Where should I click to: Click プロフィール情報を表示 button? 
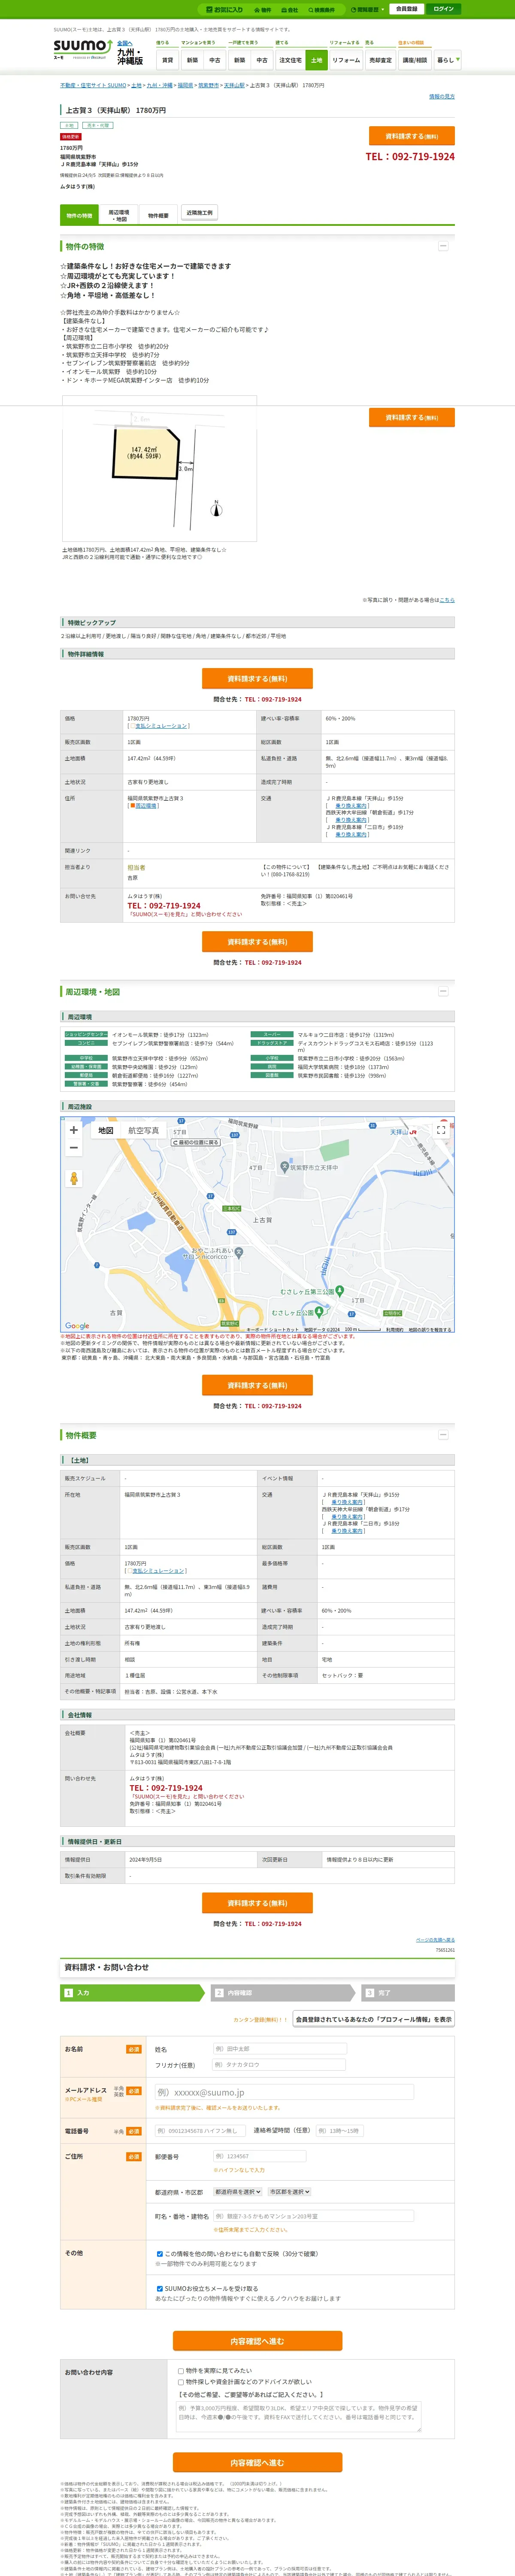[x=374, y=2019]
